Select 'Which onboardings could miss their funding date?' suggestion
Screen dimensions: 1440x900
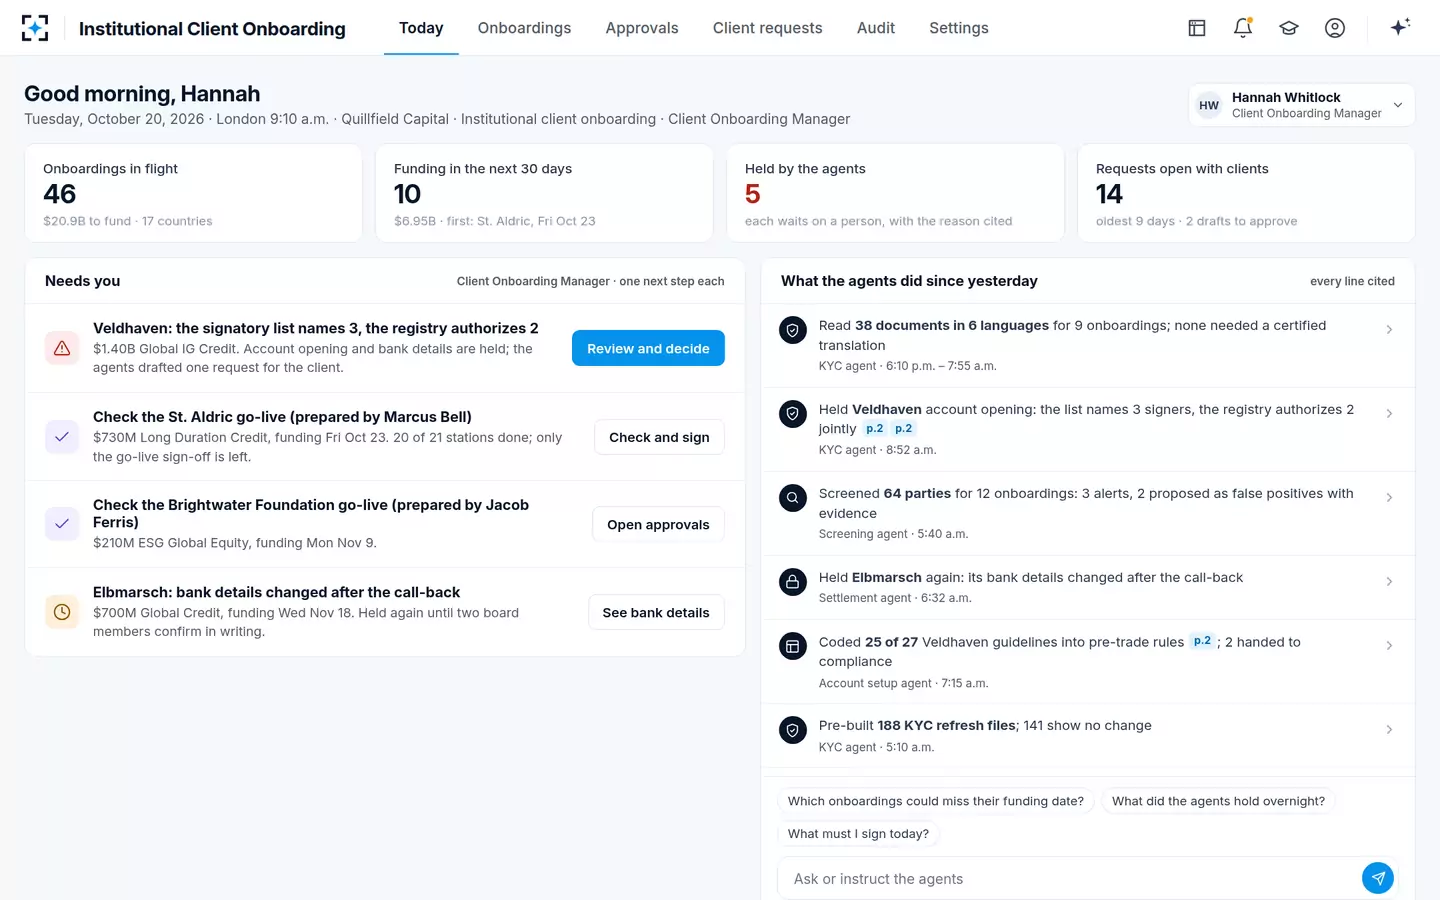tap(935, 801)
